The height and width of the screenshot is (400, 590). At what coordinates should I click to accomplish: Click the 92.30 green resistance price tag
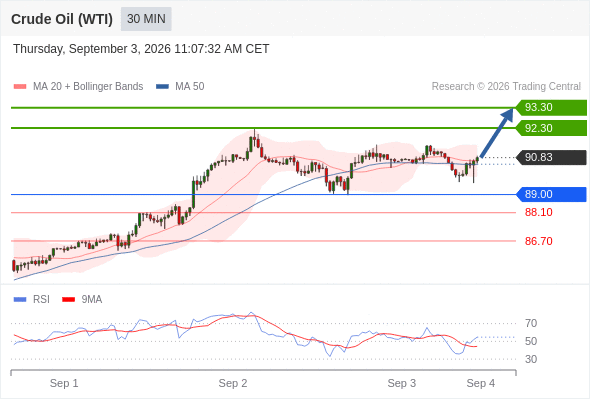pyautogui.click(x=551, y=128)
